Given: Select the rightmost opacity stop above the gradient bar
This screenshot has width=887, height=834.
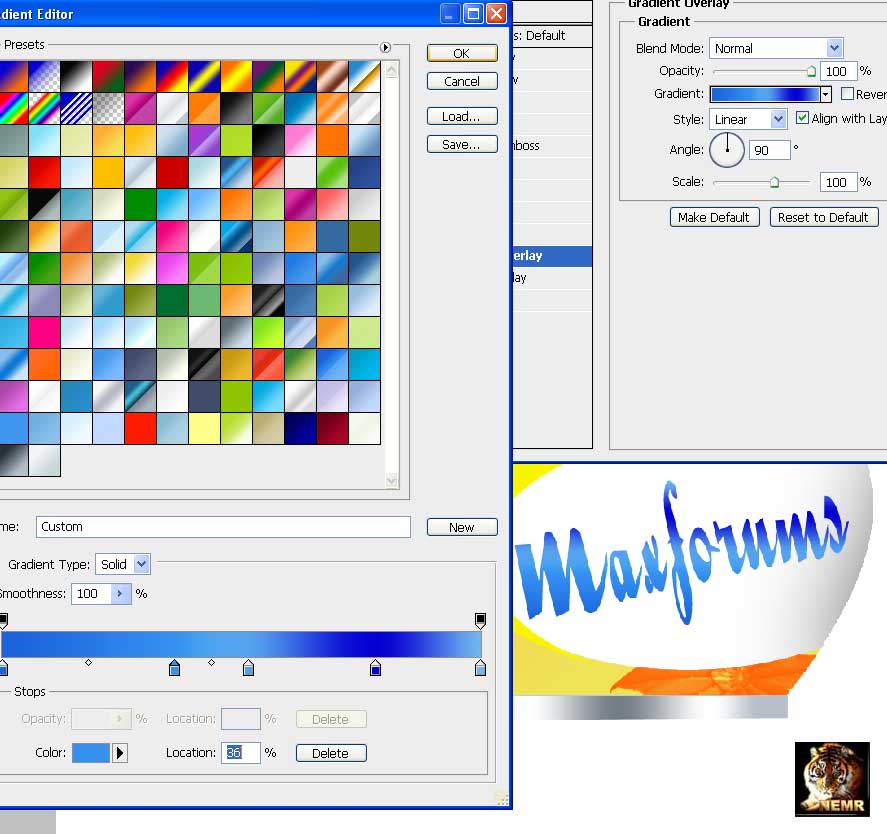Looking at the screenshot, I should [480, 621].
